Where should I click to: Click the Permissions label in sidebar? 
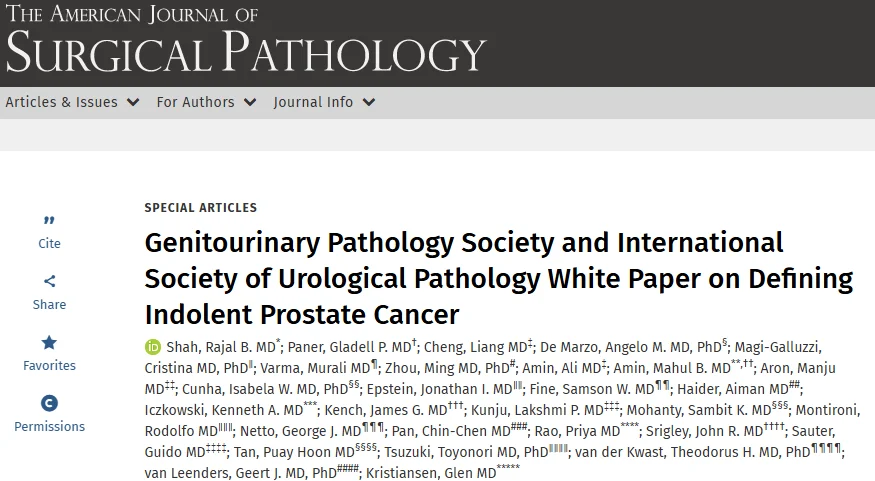(49, 427)
